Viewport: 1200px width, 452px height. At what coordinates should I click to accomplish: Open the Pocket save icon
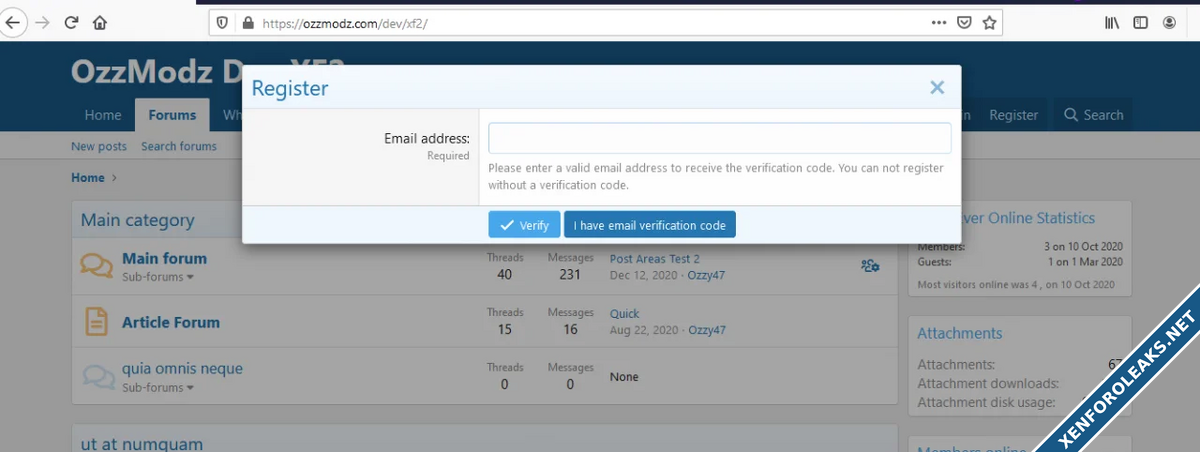[964, 22]
